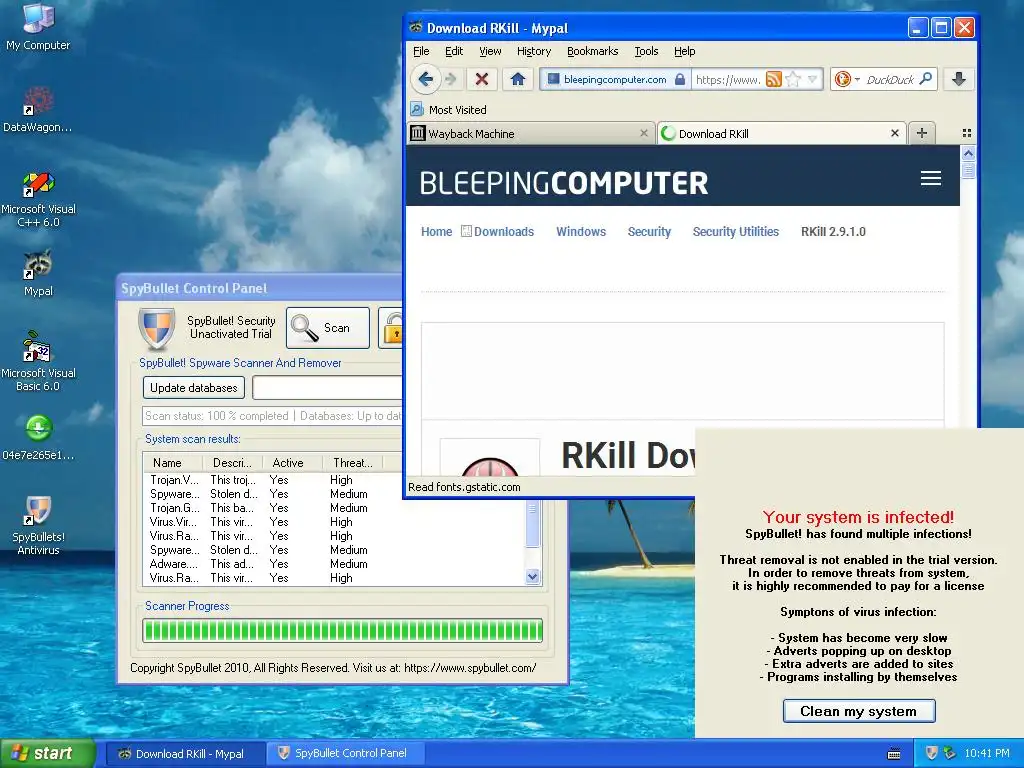Click the shield icon in system tray

point(932,753)
